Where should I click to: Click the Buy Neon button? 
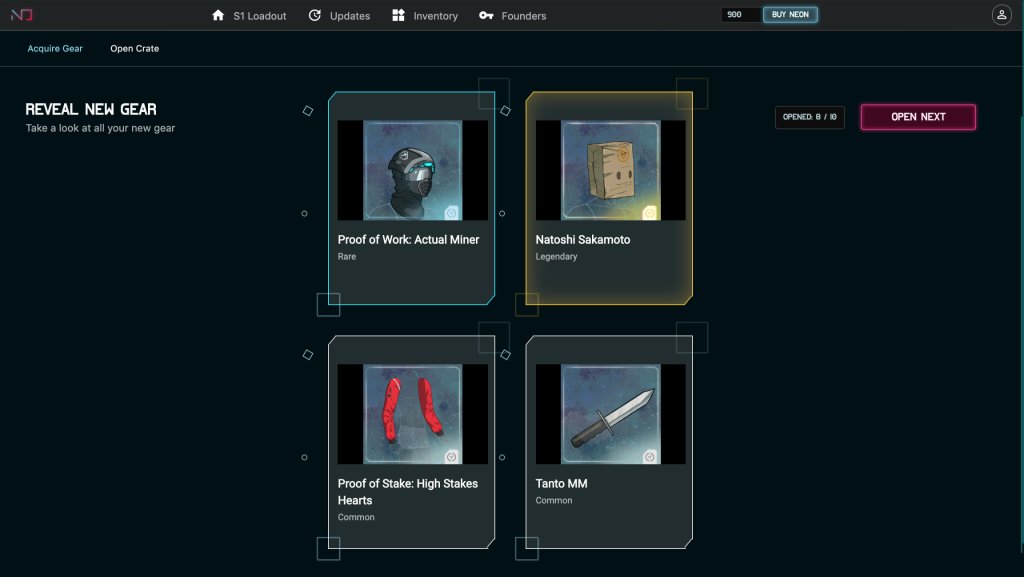click(790, 15)
